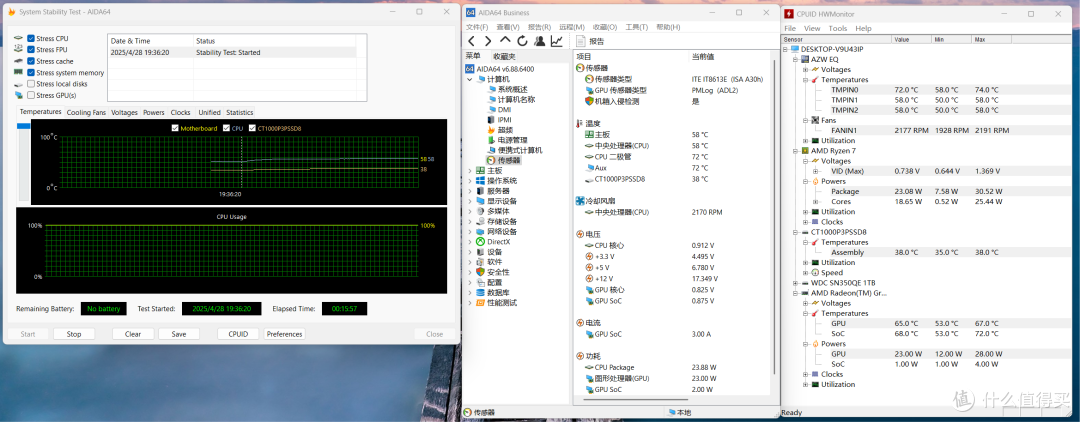
Task: Click the AIDA64 v6.88.6400 root node
Action: coord(505,69)
